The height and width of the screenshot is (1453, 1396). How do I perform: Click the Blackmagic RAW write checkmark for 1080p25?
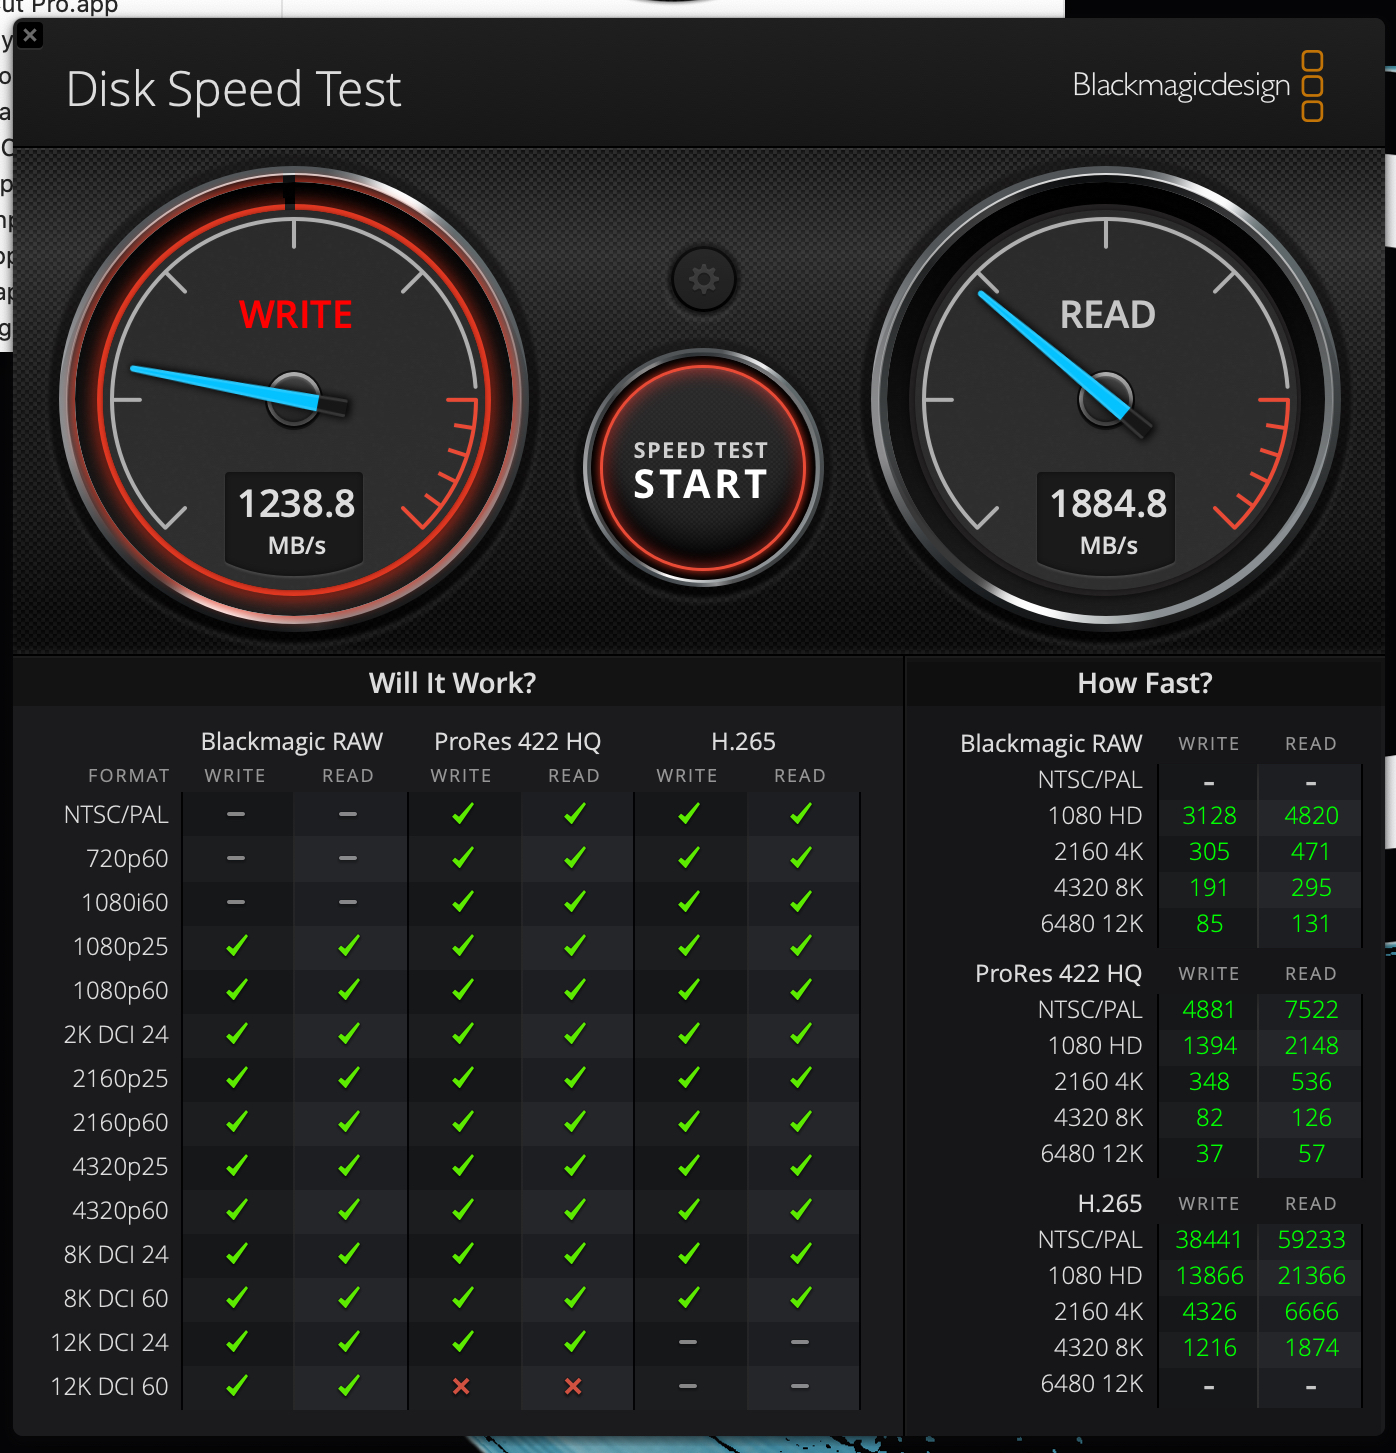click(x=237, y=946)
